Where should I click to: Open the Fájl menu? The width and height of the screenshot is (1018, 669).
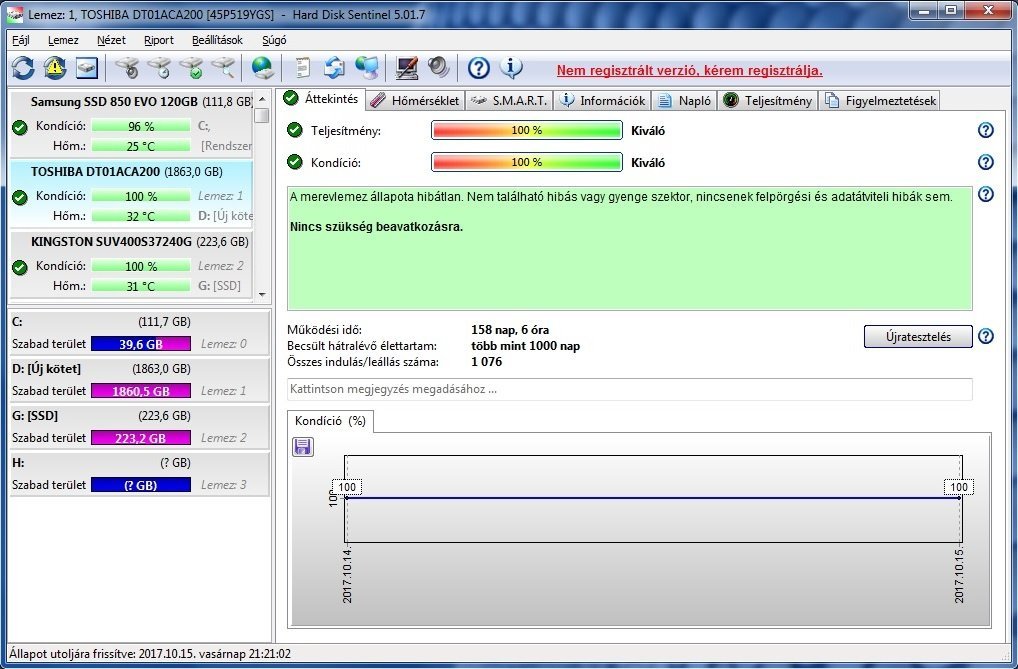pyautogui.click(x=21, y=40)
